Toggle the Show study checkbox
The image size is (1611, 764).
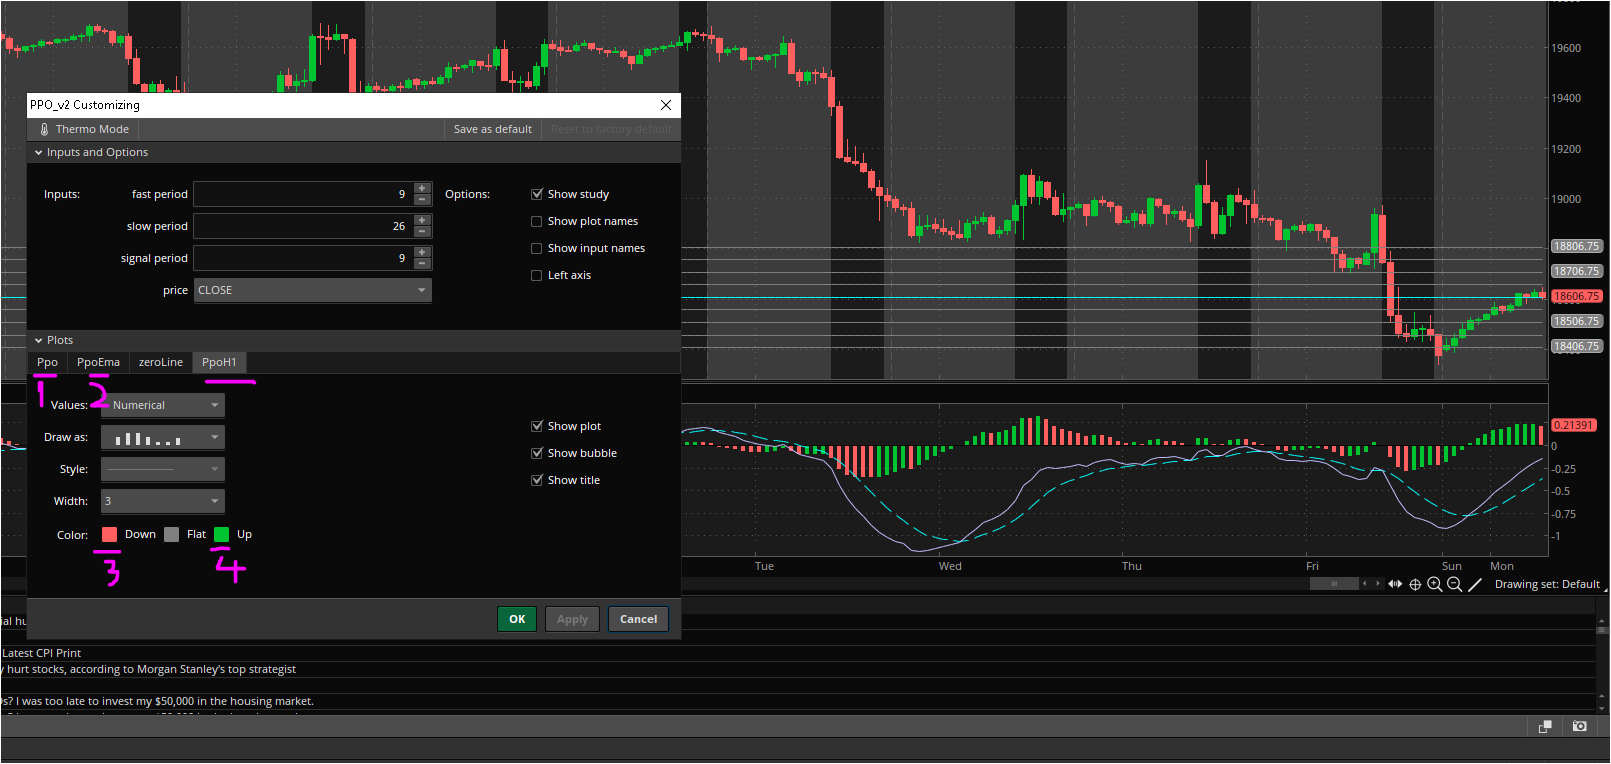[537, 194]
